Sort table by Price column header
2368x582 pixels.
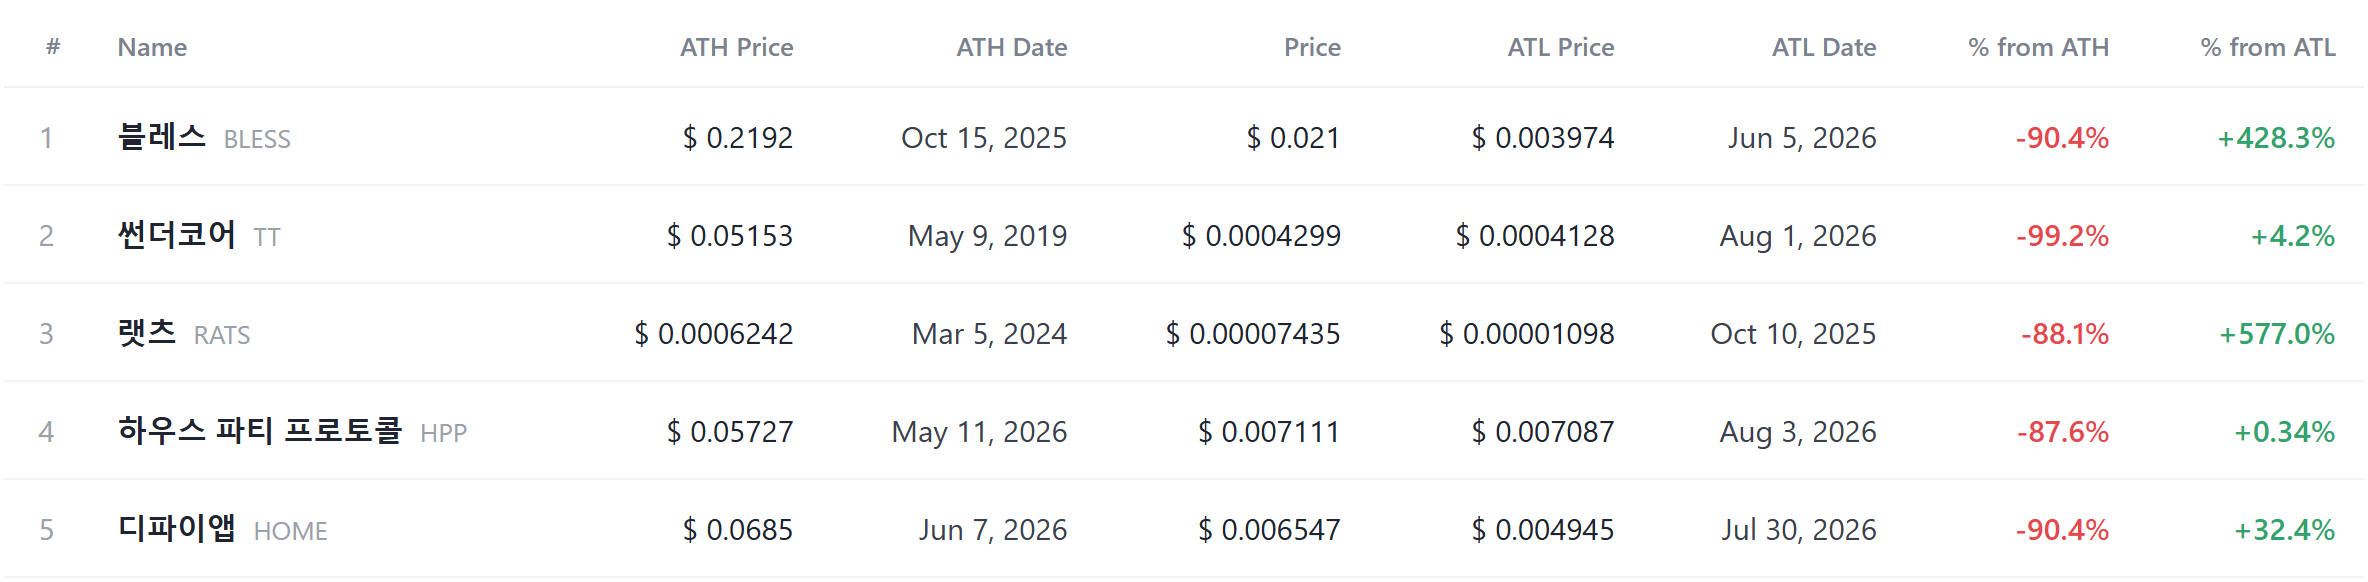1312,47
